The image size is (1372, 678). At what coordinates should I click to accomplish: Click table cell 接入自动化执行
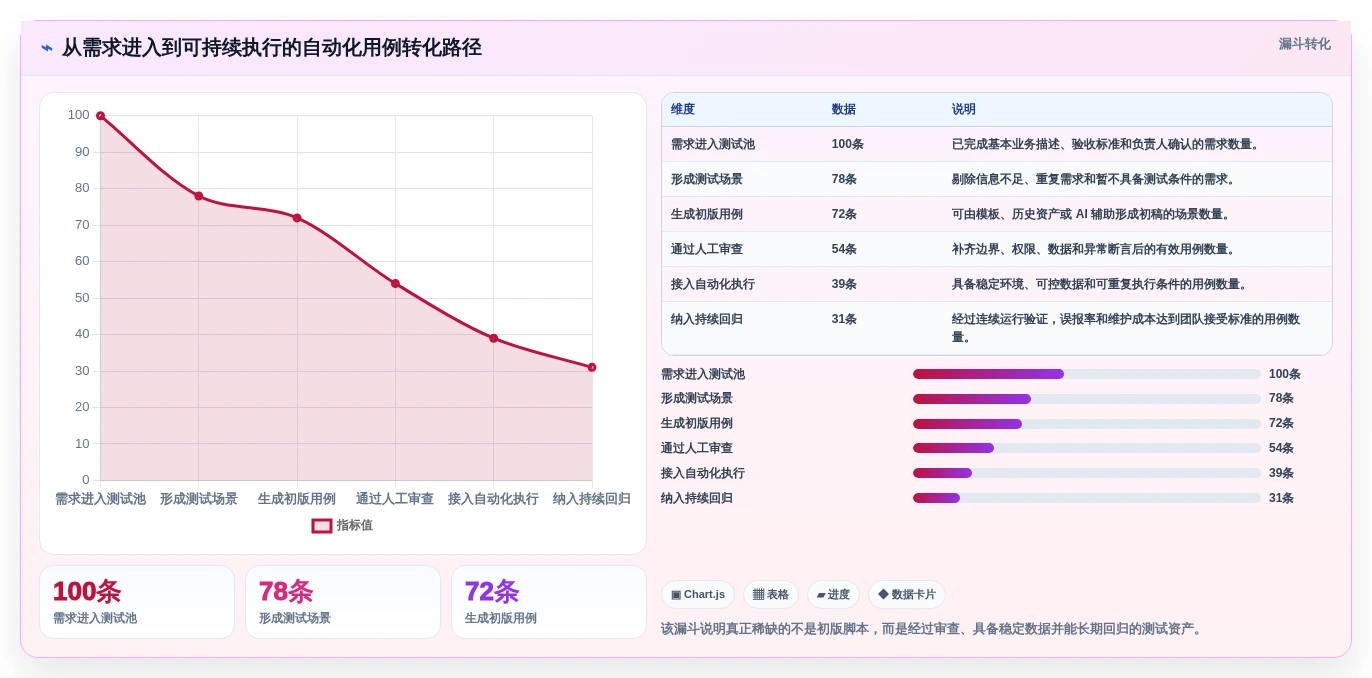pyautogui.click(x=713, y=284)
